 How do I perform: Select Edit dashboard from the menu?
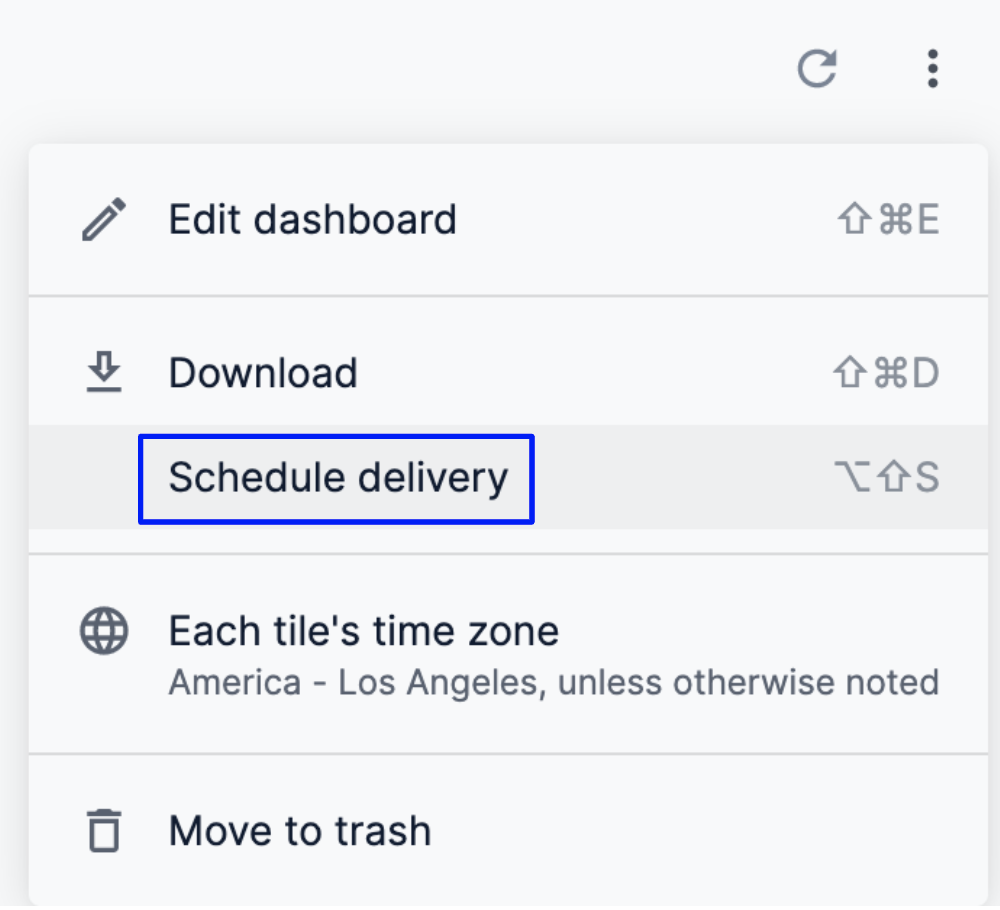(x=312, y=220)
